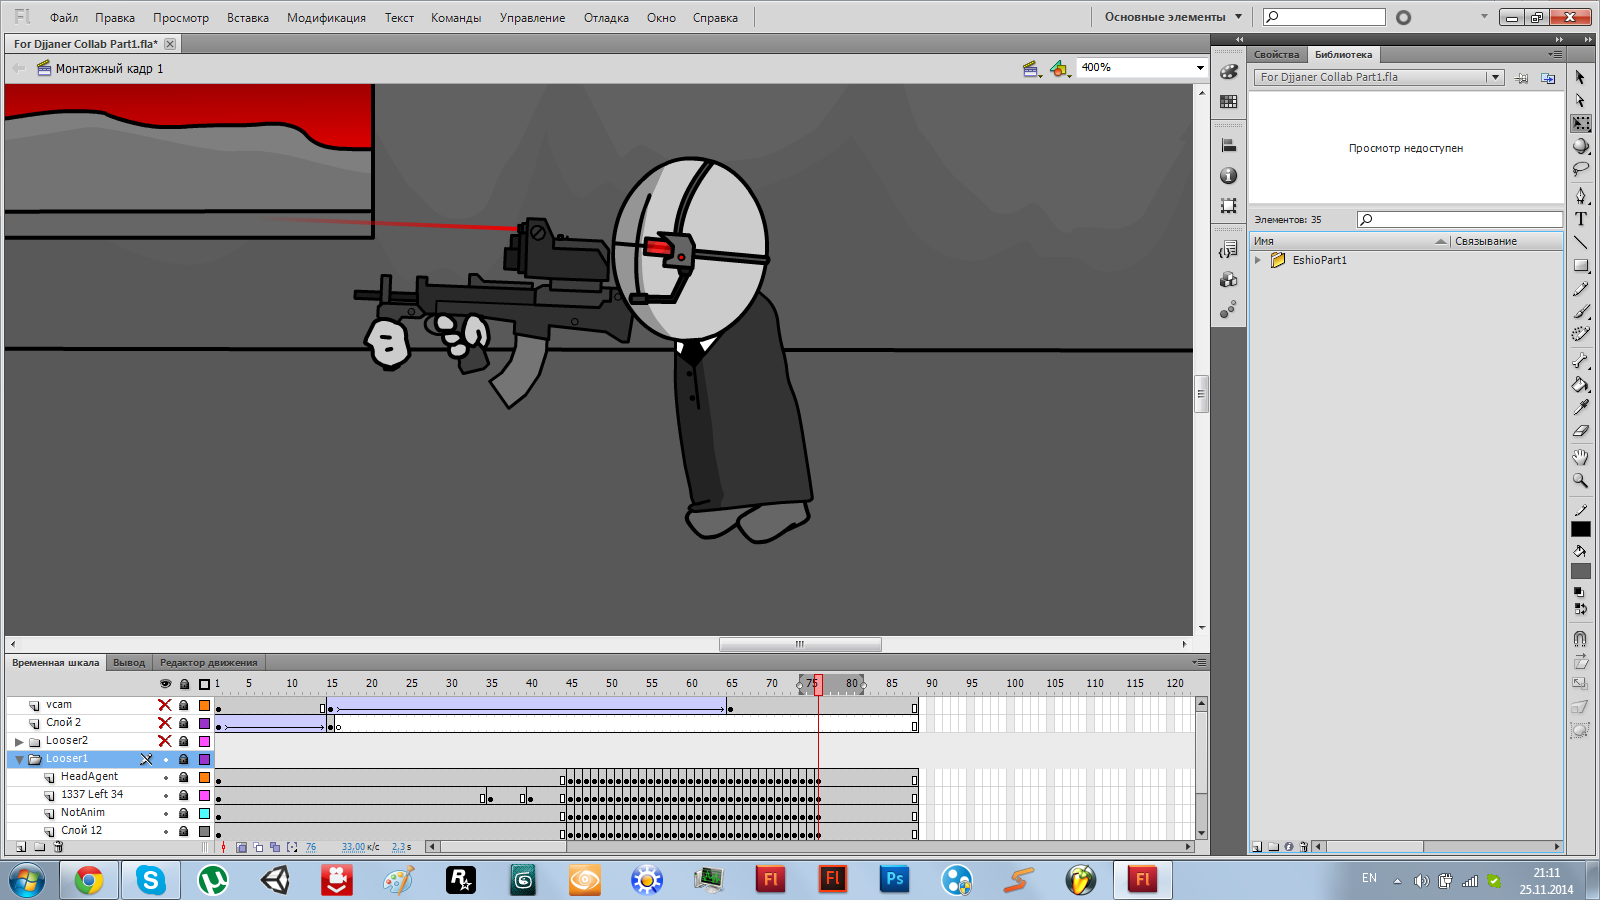Show the vcam layer
1600x900 pixels.
tap(165, 705)
